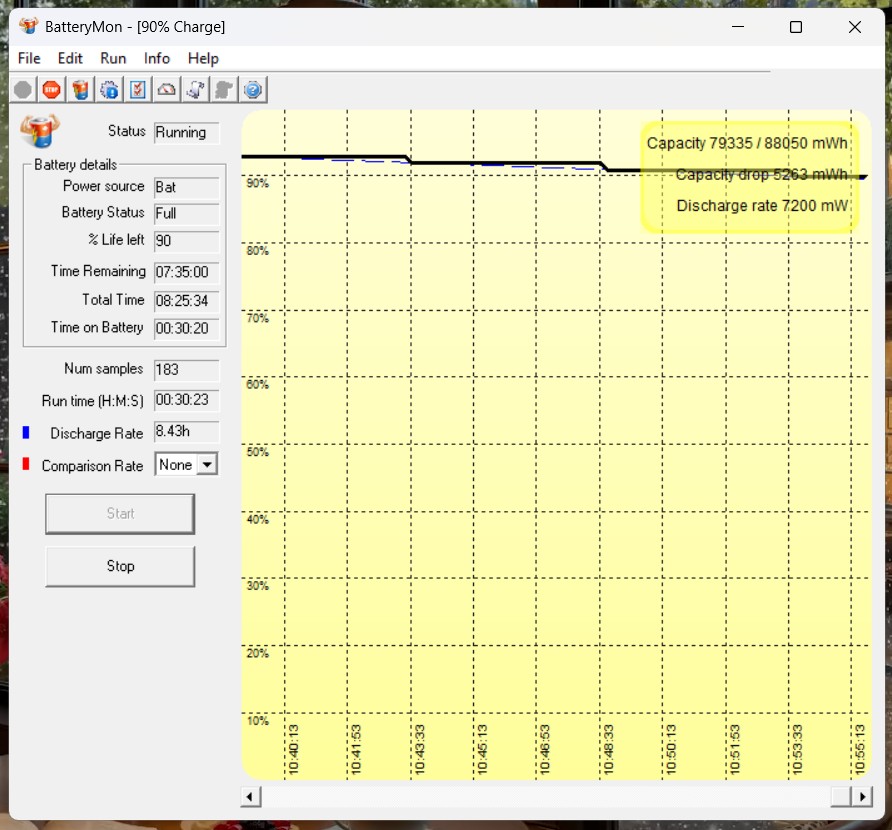Click the disabled Start button
892x830 pixels.
(120, 514)
